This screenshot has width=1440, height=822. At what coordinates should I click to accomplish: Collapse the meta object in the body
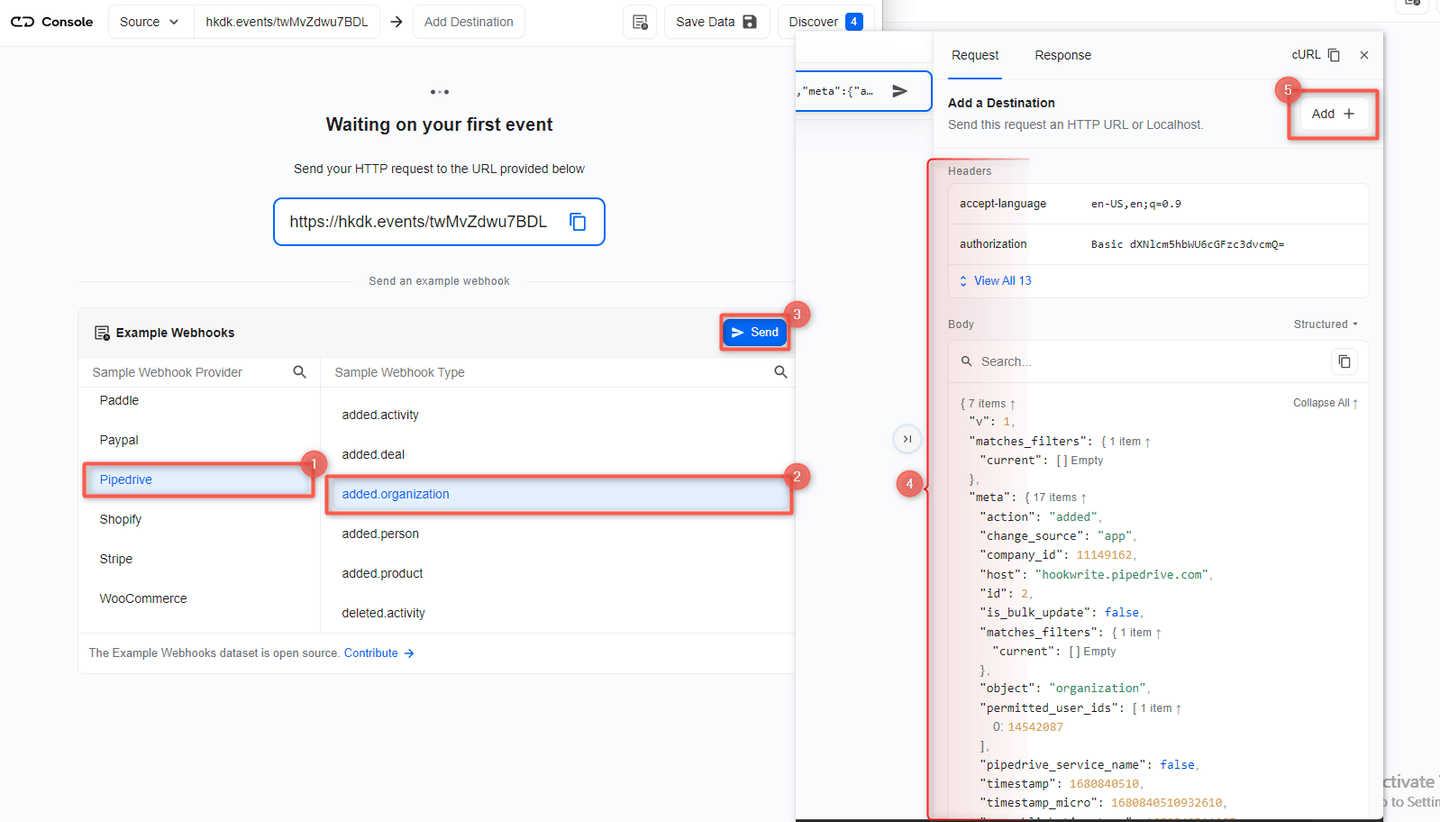point(1083,497)
